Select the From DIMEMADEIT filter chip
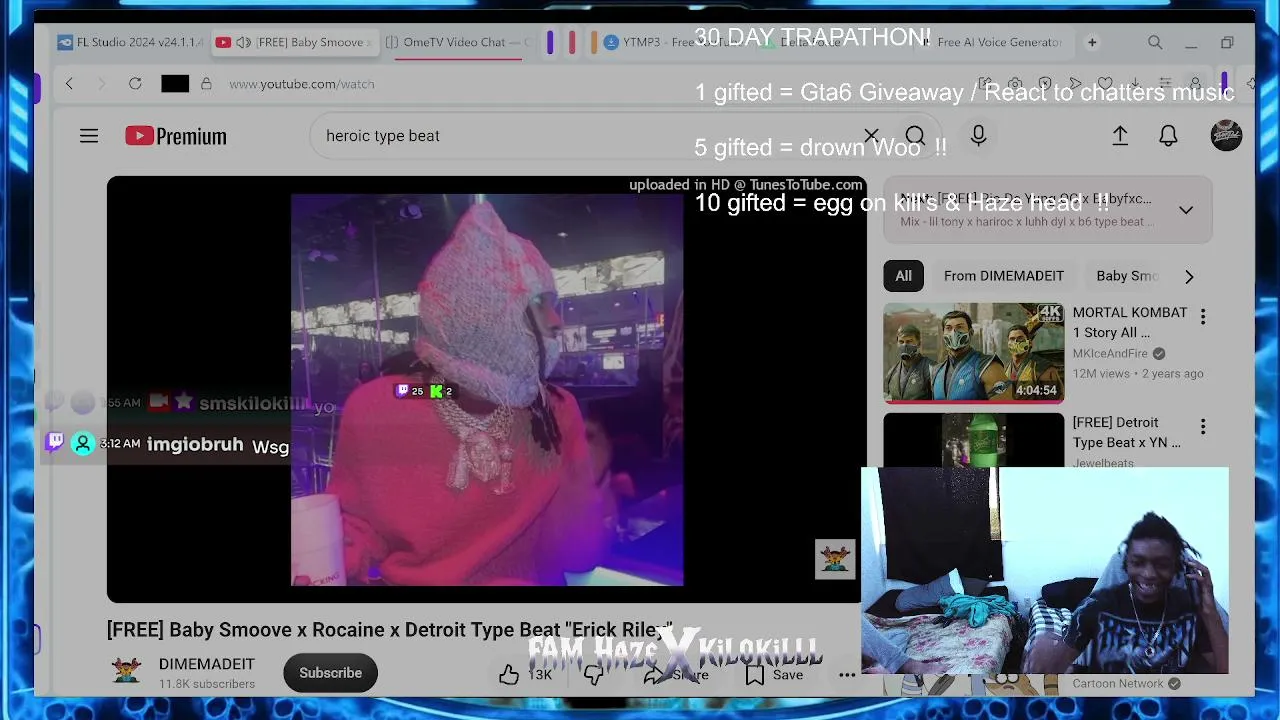 pos(1004,276)
